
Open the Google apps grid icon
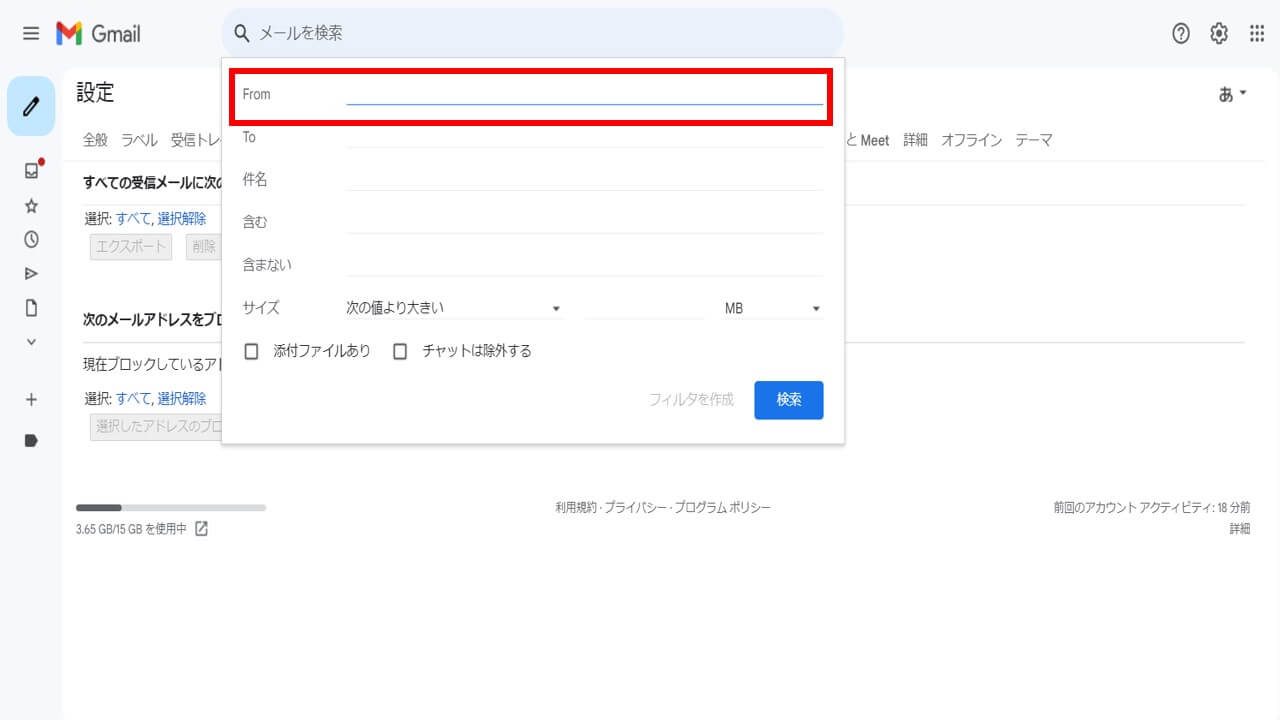point(1257,34)
